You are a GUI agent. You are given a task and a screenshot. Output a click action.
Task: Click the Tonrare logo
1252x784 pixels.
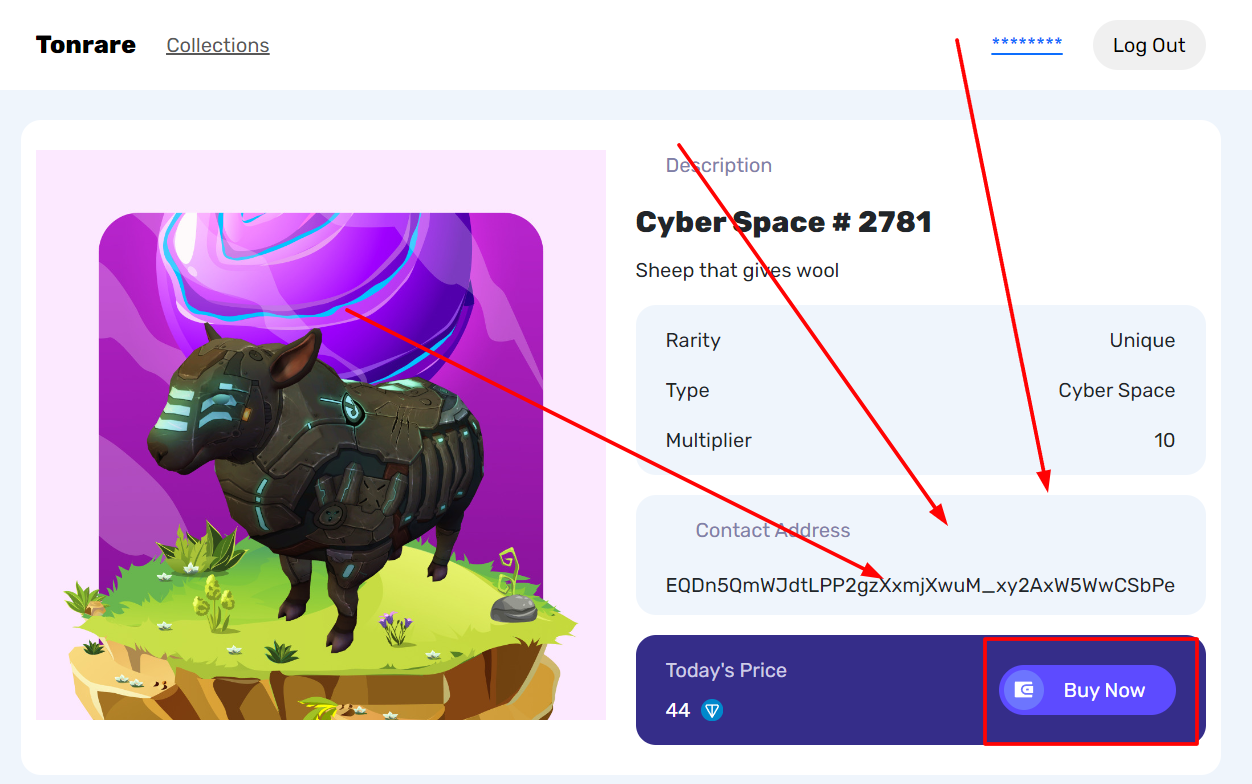(x=86, y=45)
